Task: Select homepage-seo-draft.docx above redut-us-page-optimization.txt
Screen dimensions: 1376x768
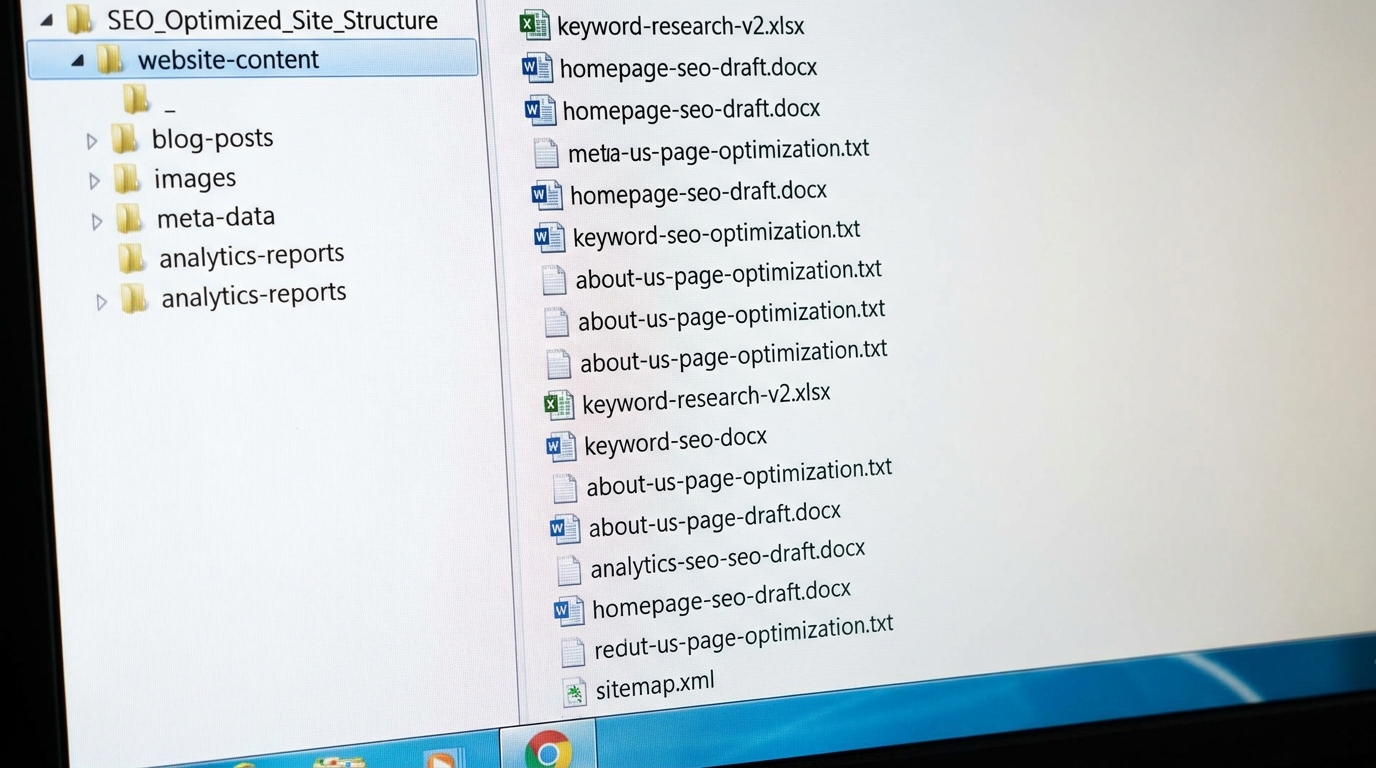Action: click(x=721, y=600)
